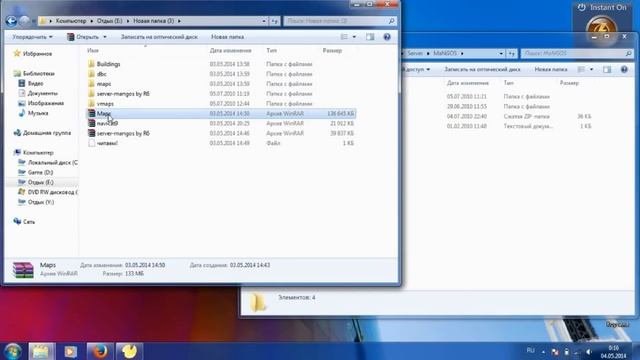Select Домашняя группа in sidebar

point(42,133)
